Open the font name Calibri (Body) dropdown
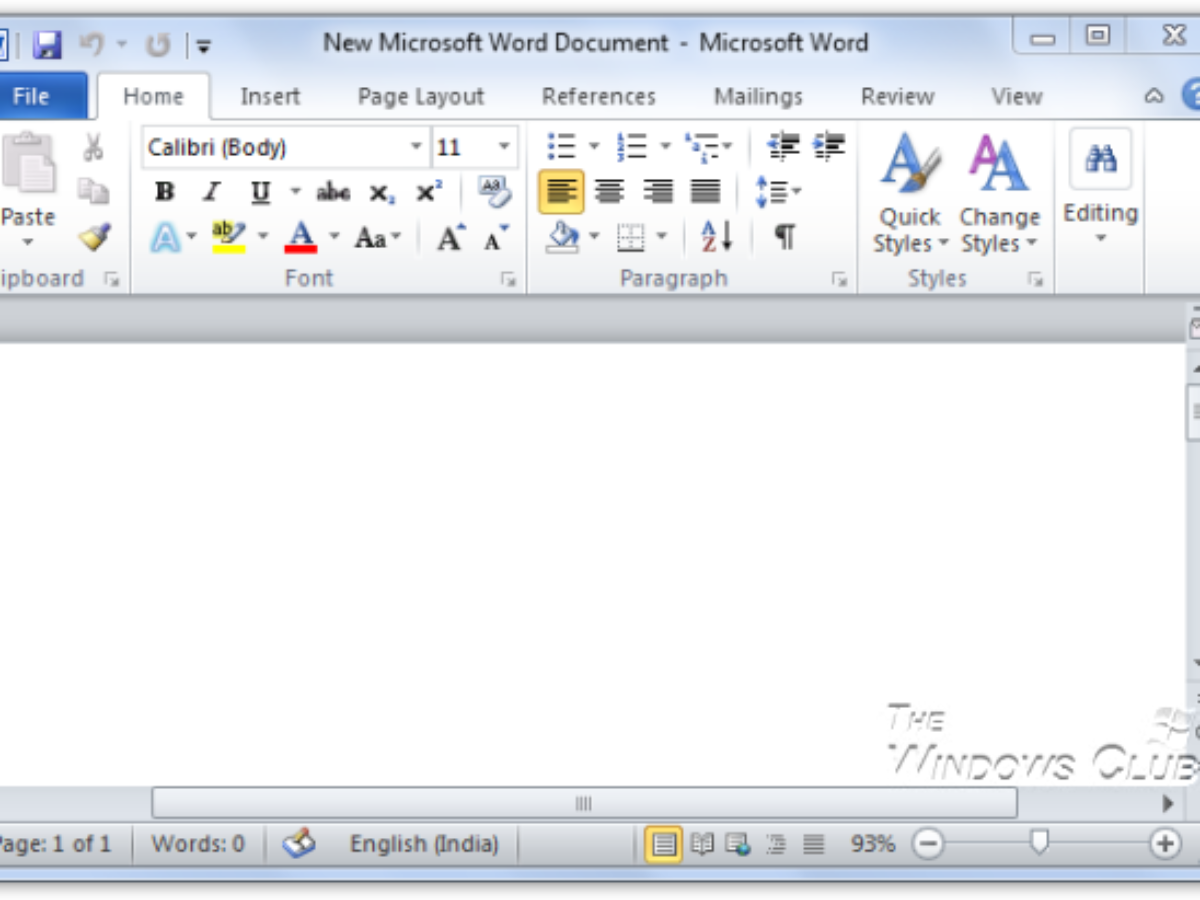 click(x=417, y=147)
